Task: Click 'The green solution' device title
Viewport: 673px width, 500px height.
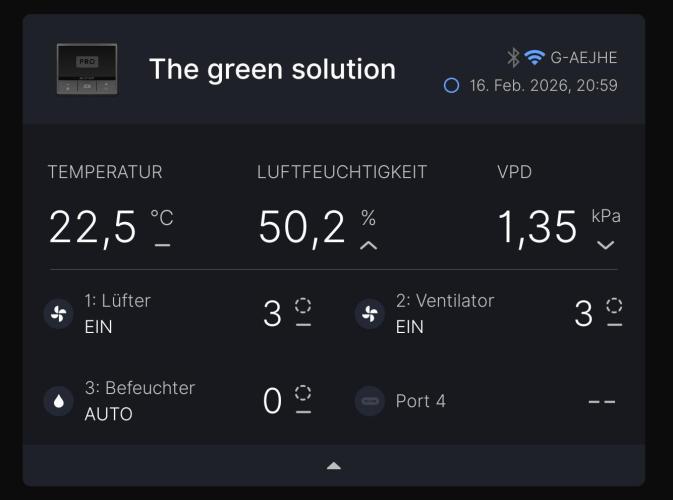Action: 272,69
